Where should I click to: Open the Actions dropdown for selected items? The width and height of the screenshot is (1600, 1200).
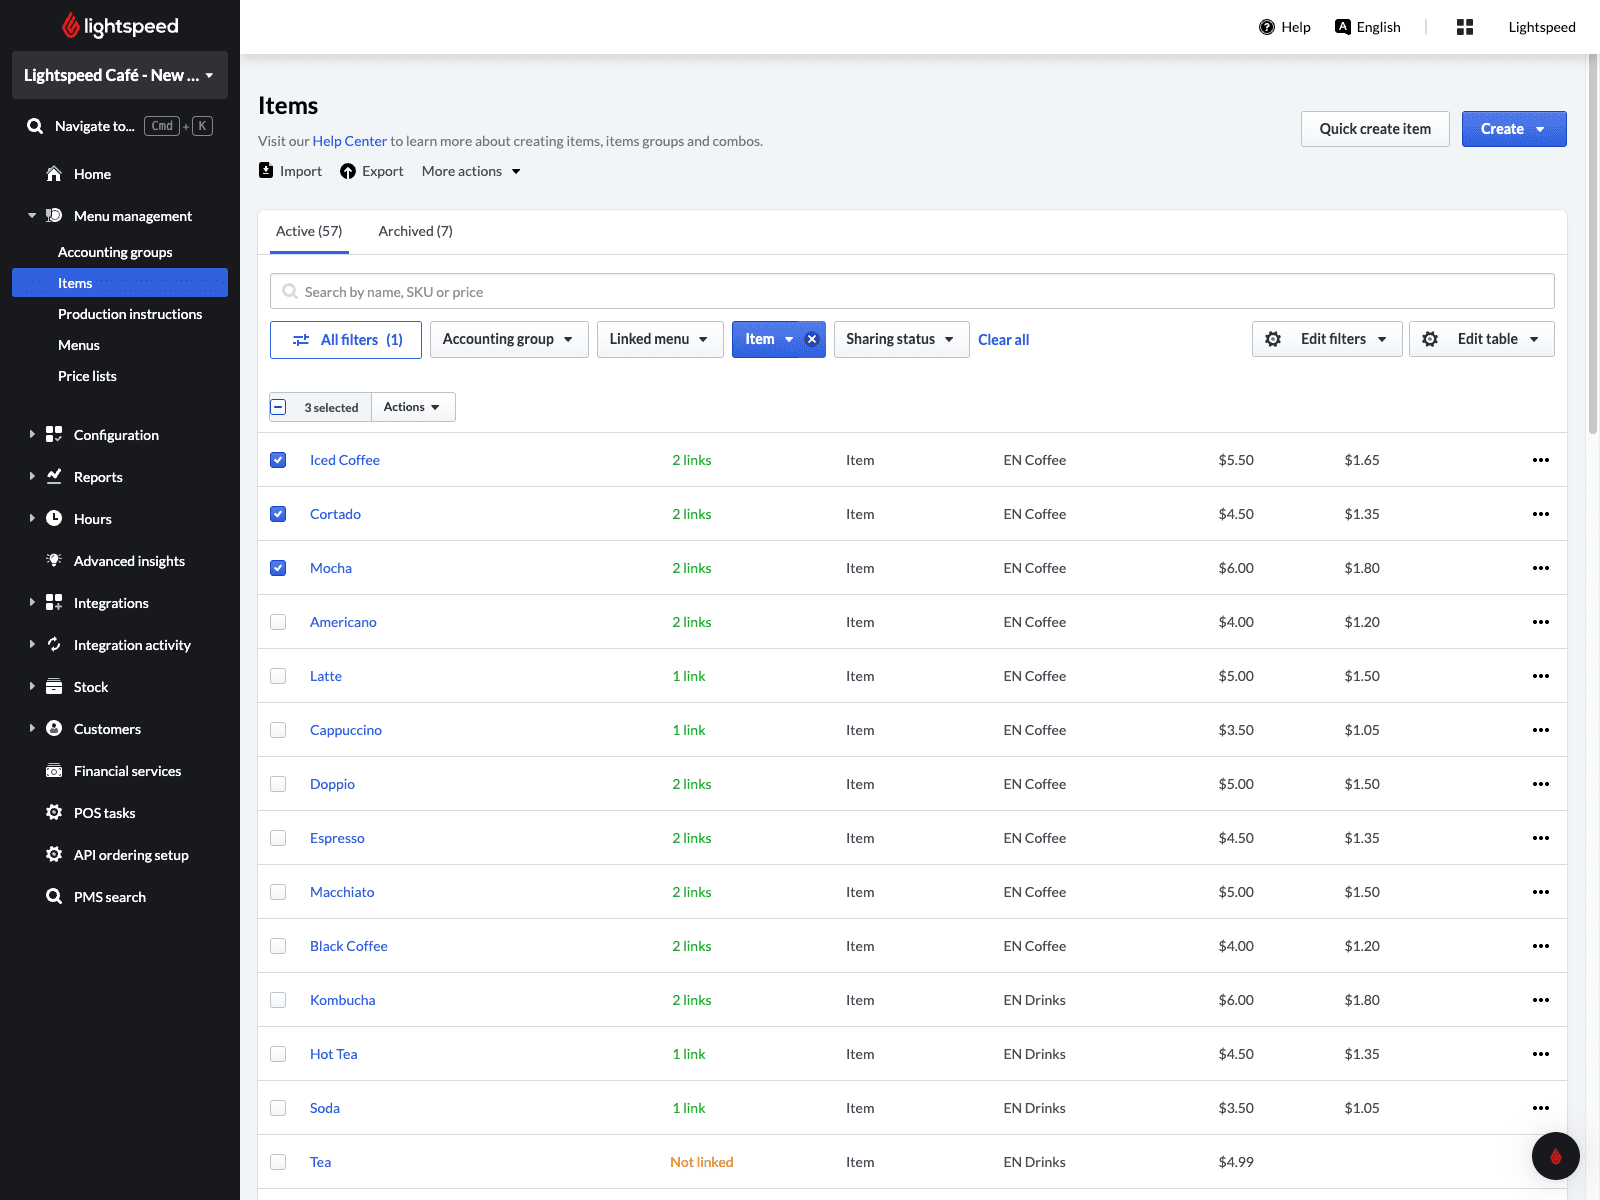[413, 407]
